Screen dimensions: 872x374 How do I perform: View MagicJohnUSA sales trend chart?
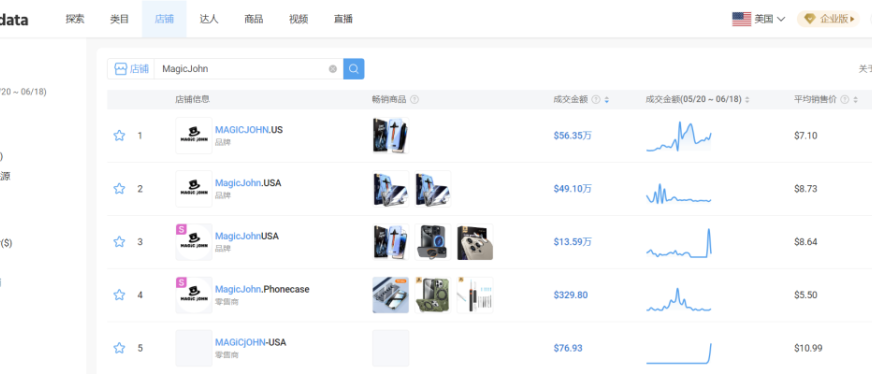[x=678, y=243]
